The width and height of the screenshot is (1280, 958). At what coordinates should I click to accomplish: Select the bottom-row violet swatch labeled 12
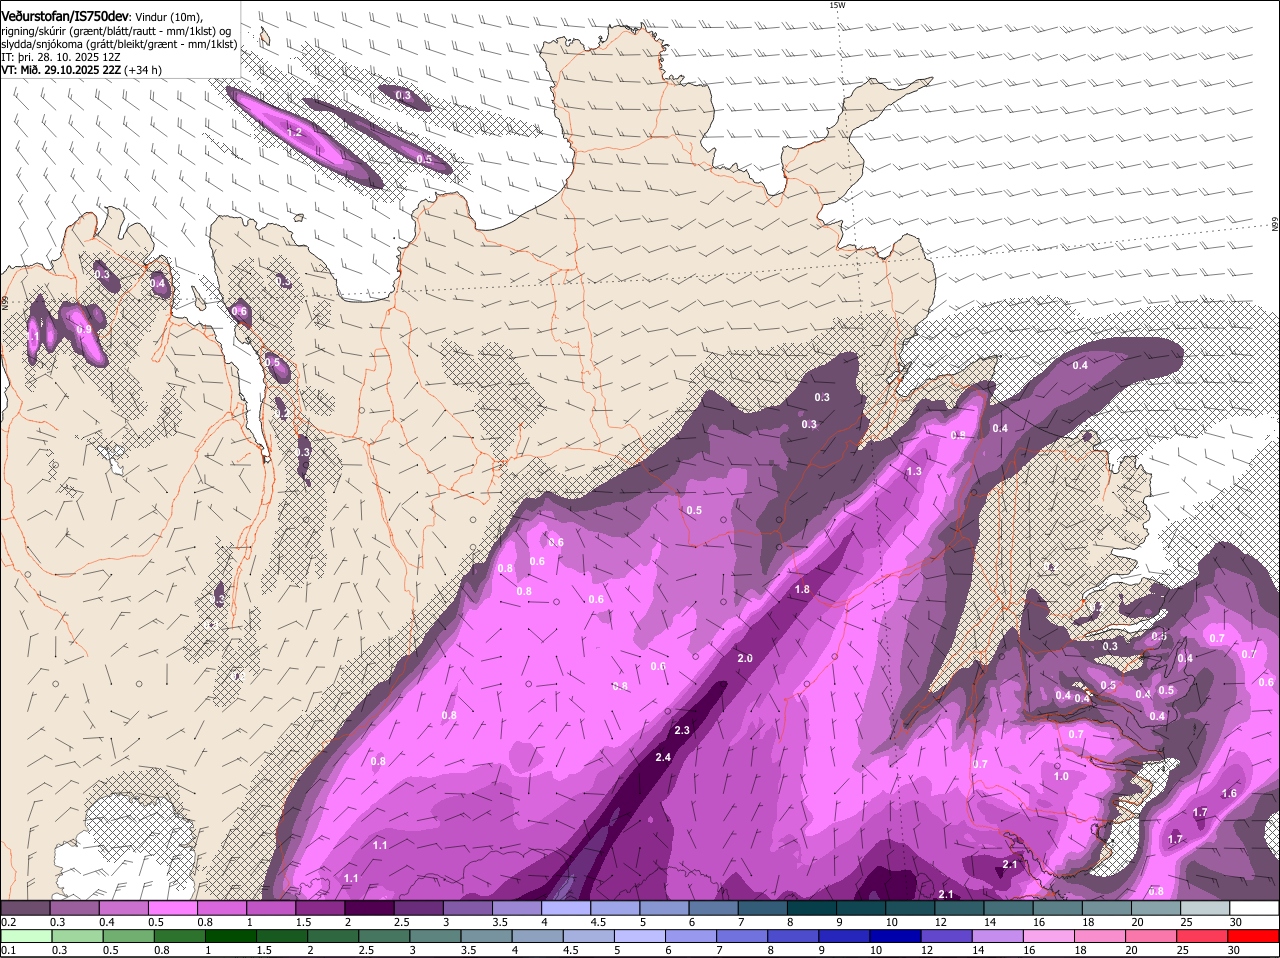(946, 936)
